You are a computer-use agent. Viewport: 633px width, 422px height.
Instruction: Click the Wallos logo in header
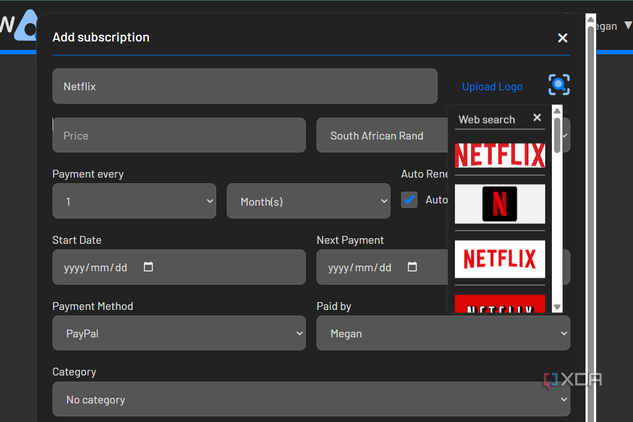tap(19, 25)
